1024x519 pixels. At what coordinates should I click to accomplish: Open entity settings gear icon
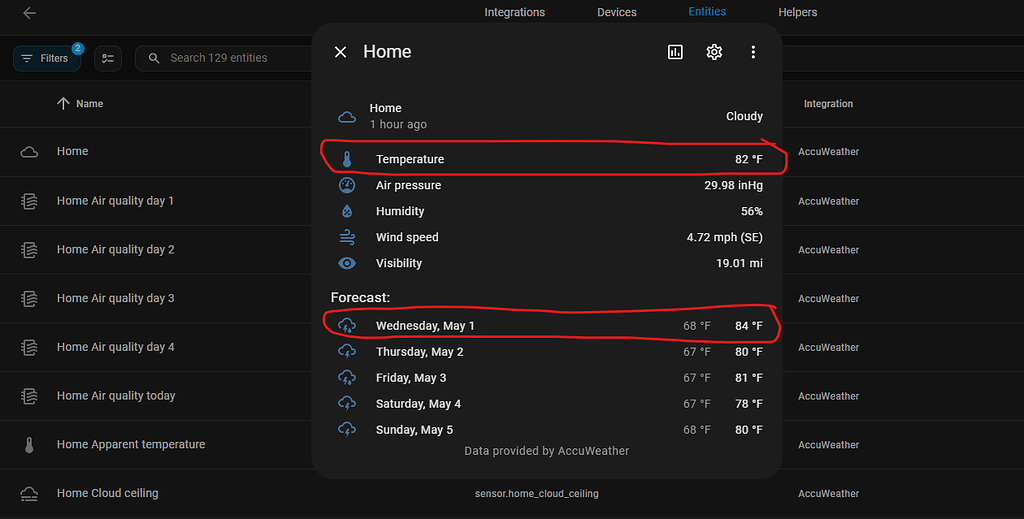(x=714, y=52)
